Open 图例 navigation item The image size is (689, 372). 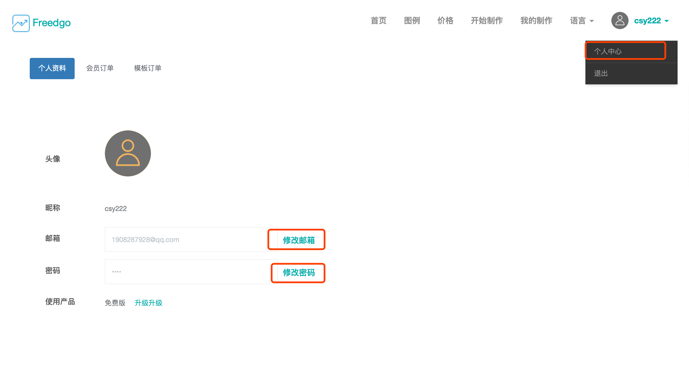(412, 21)
